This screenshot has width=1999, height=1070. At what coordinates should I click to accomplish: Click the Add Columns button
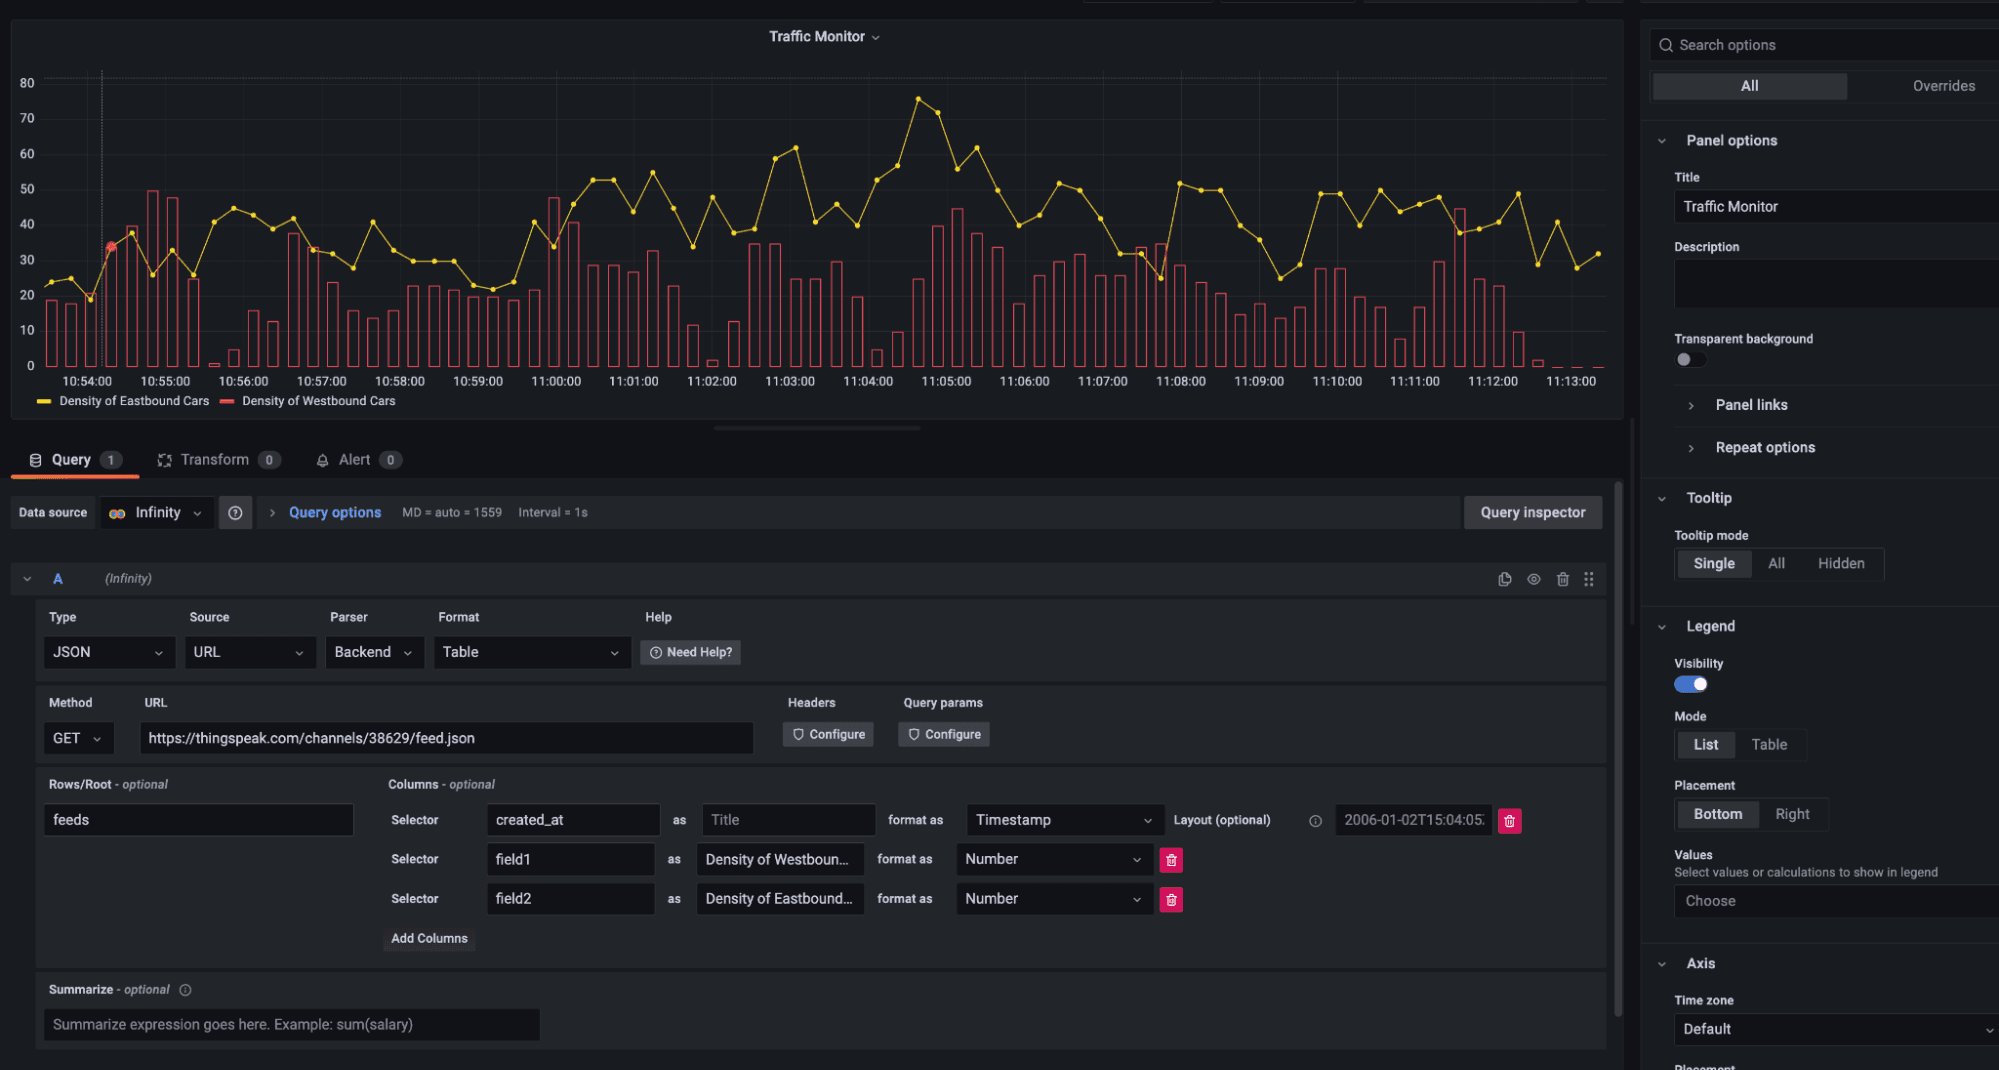pyautogui.click(x=429, y=938)
